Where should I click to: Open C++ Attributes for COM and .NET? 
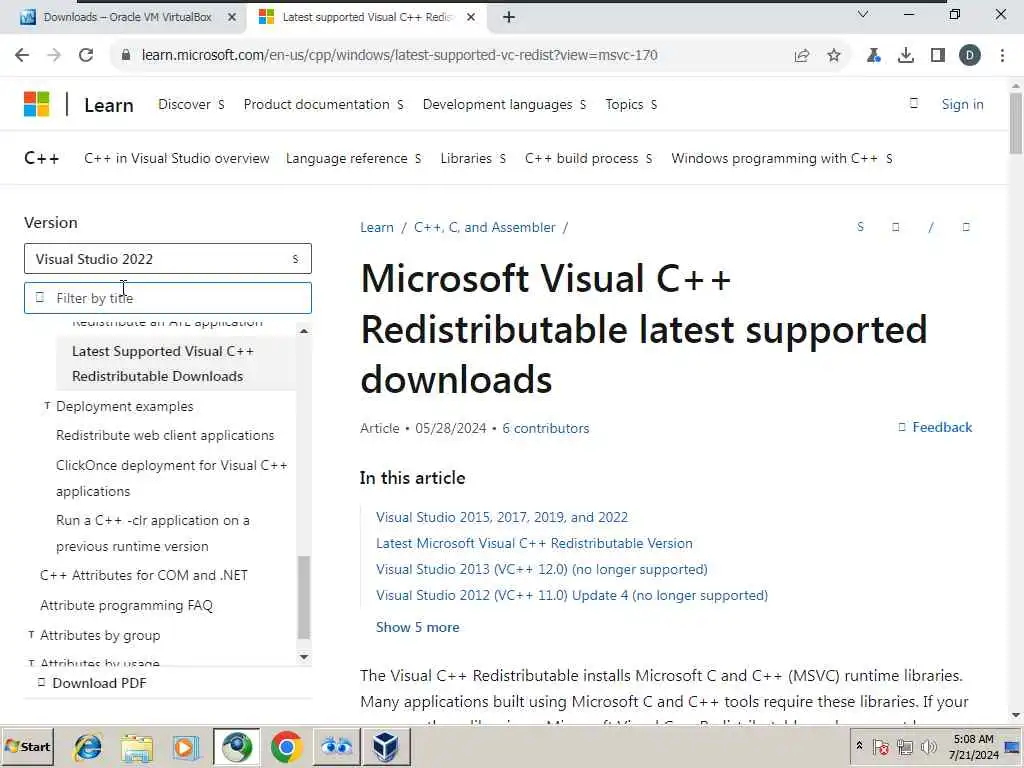pyautogui.click(x=144, y=575)
